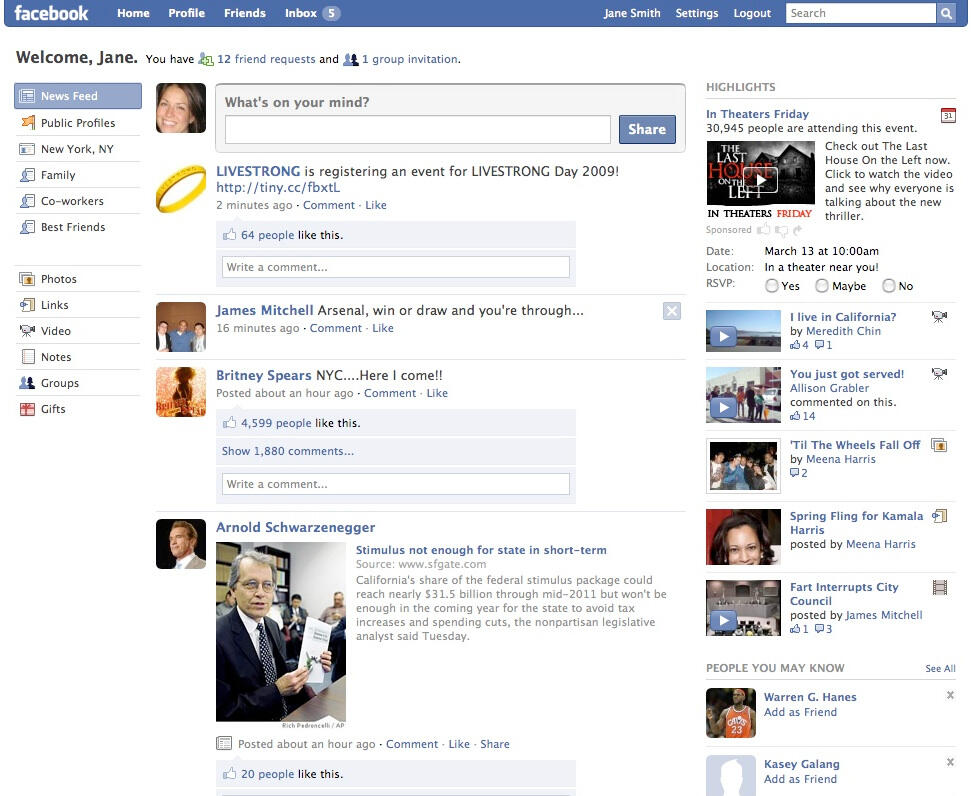Click the New York, NY network icon
The image size is (971, 796).
click(x=27, y=149)
